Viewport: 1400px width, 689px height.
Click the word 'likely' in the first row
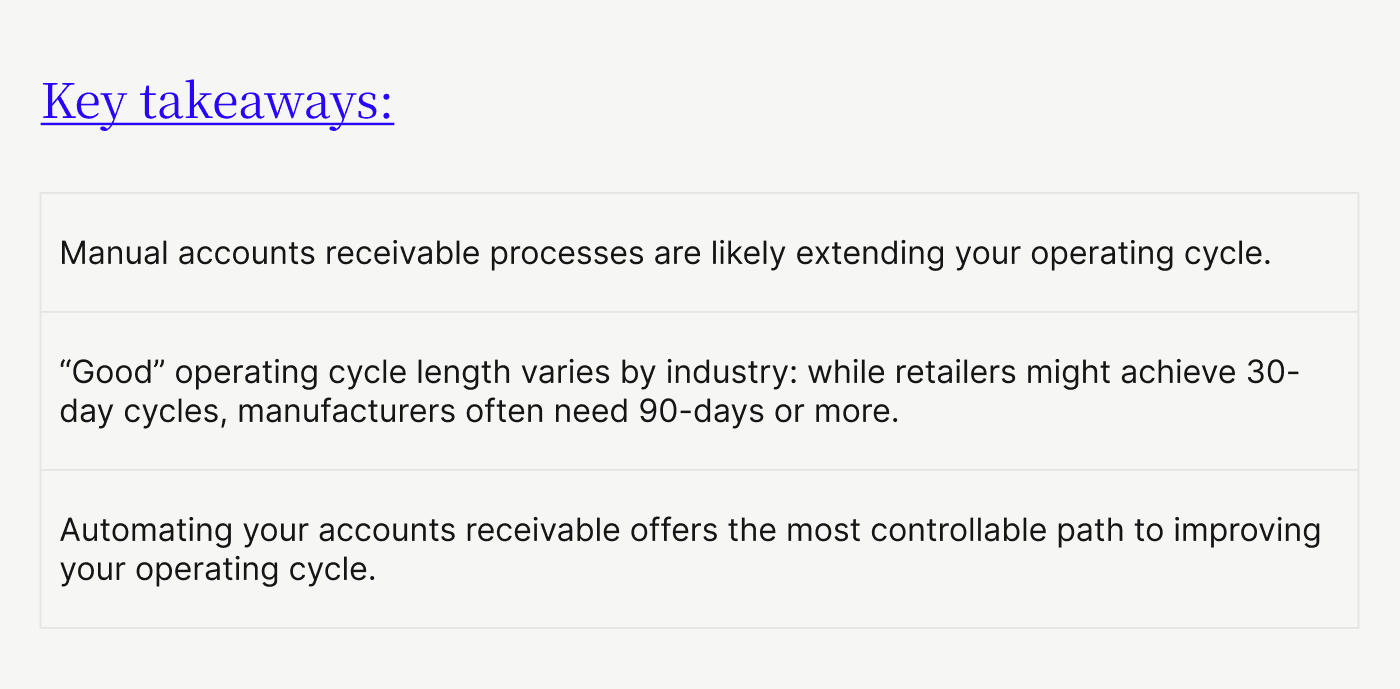coord(749,253)
